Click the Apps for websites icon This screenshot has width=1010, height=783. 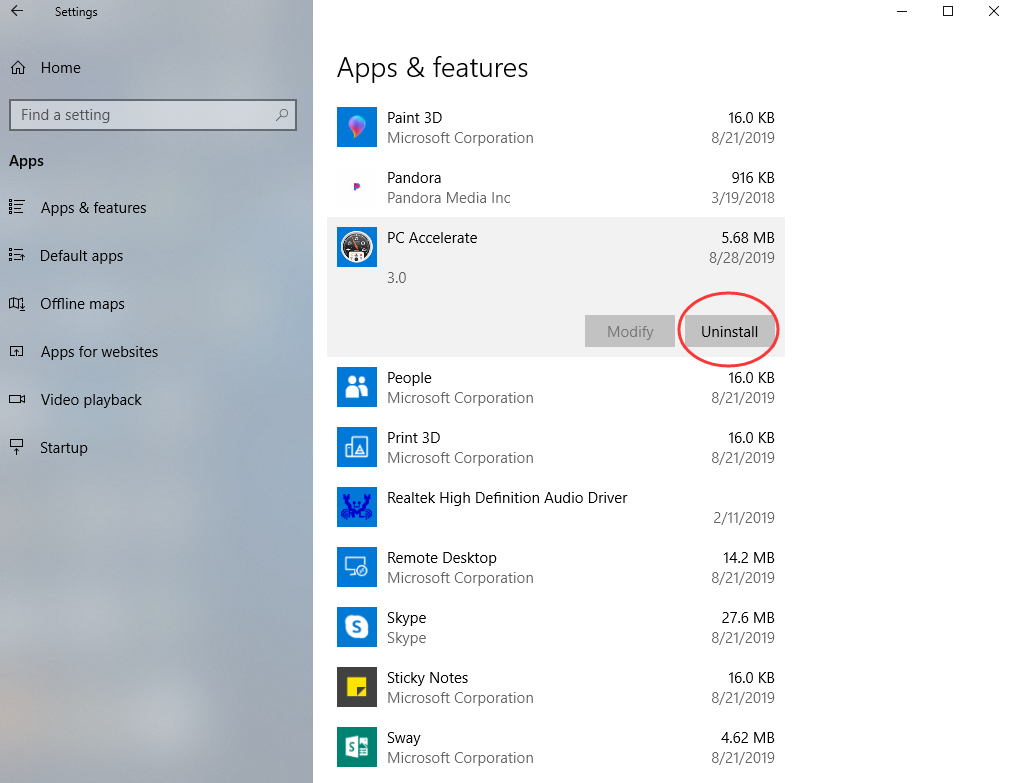coord(17,351)
